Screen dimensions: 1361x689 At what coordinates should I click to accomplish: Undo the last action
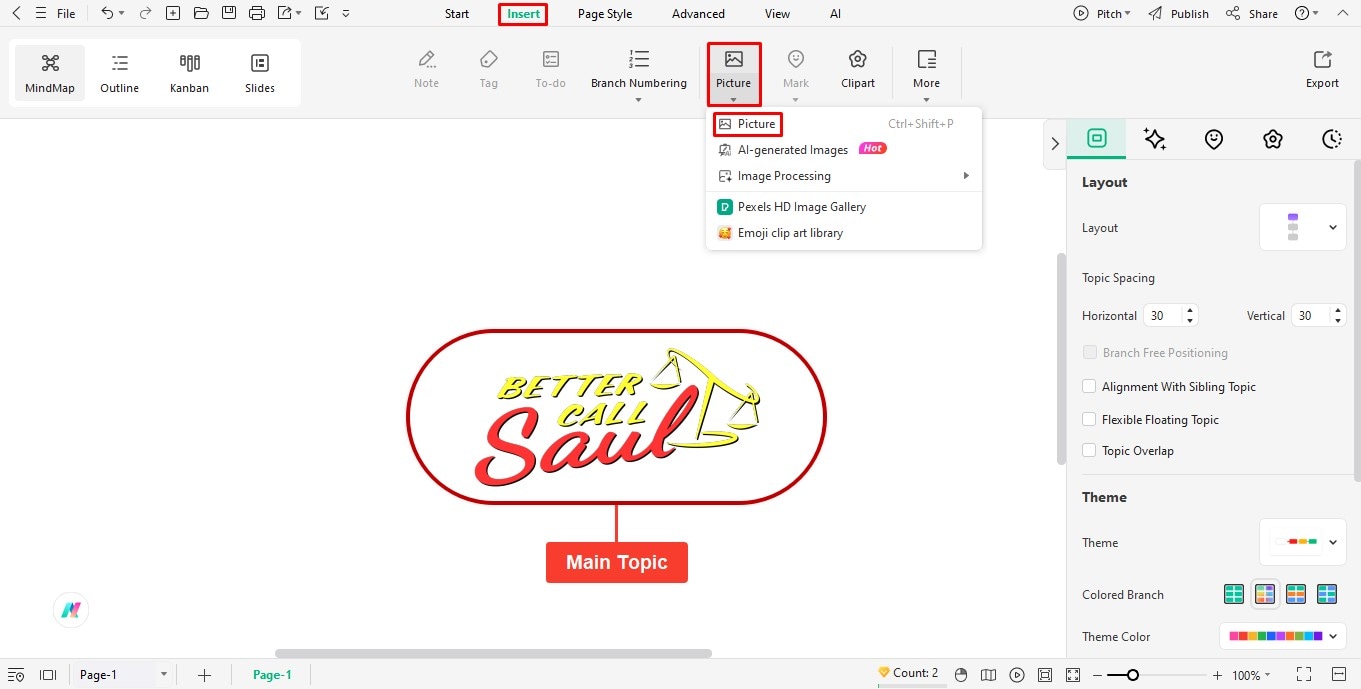107,14
